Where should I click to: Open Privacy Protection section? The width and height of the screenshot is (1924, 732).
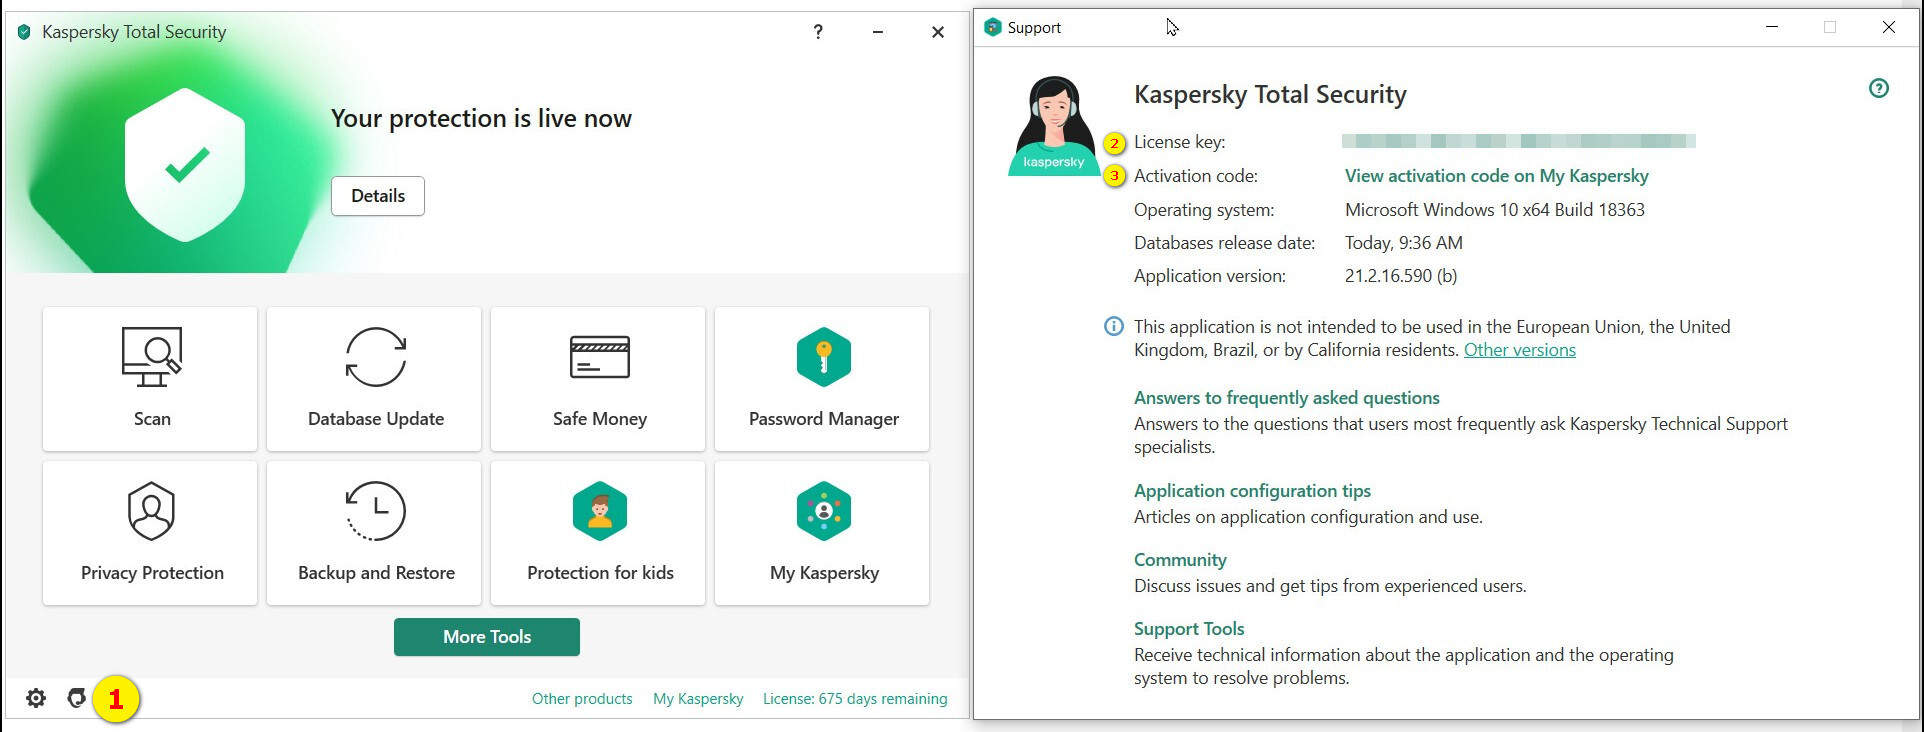(x=150, y=533)
